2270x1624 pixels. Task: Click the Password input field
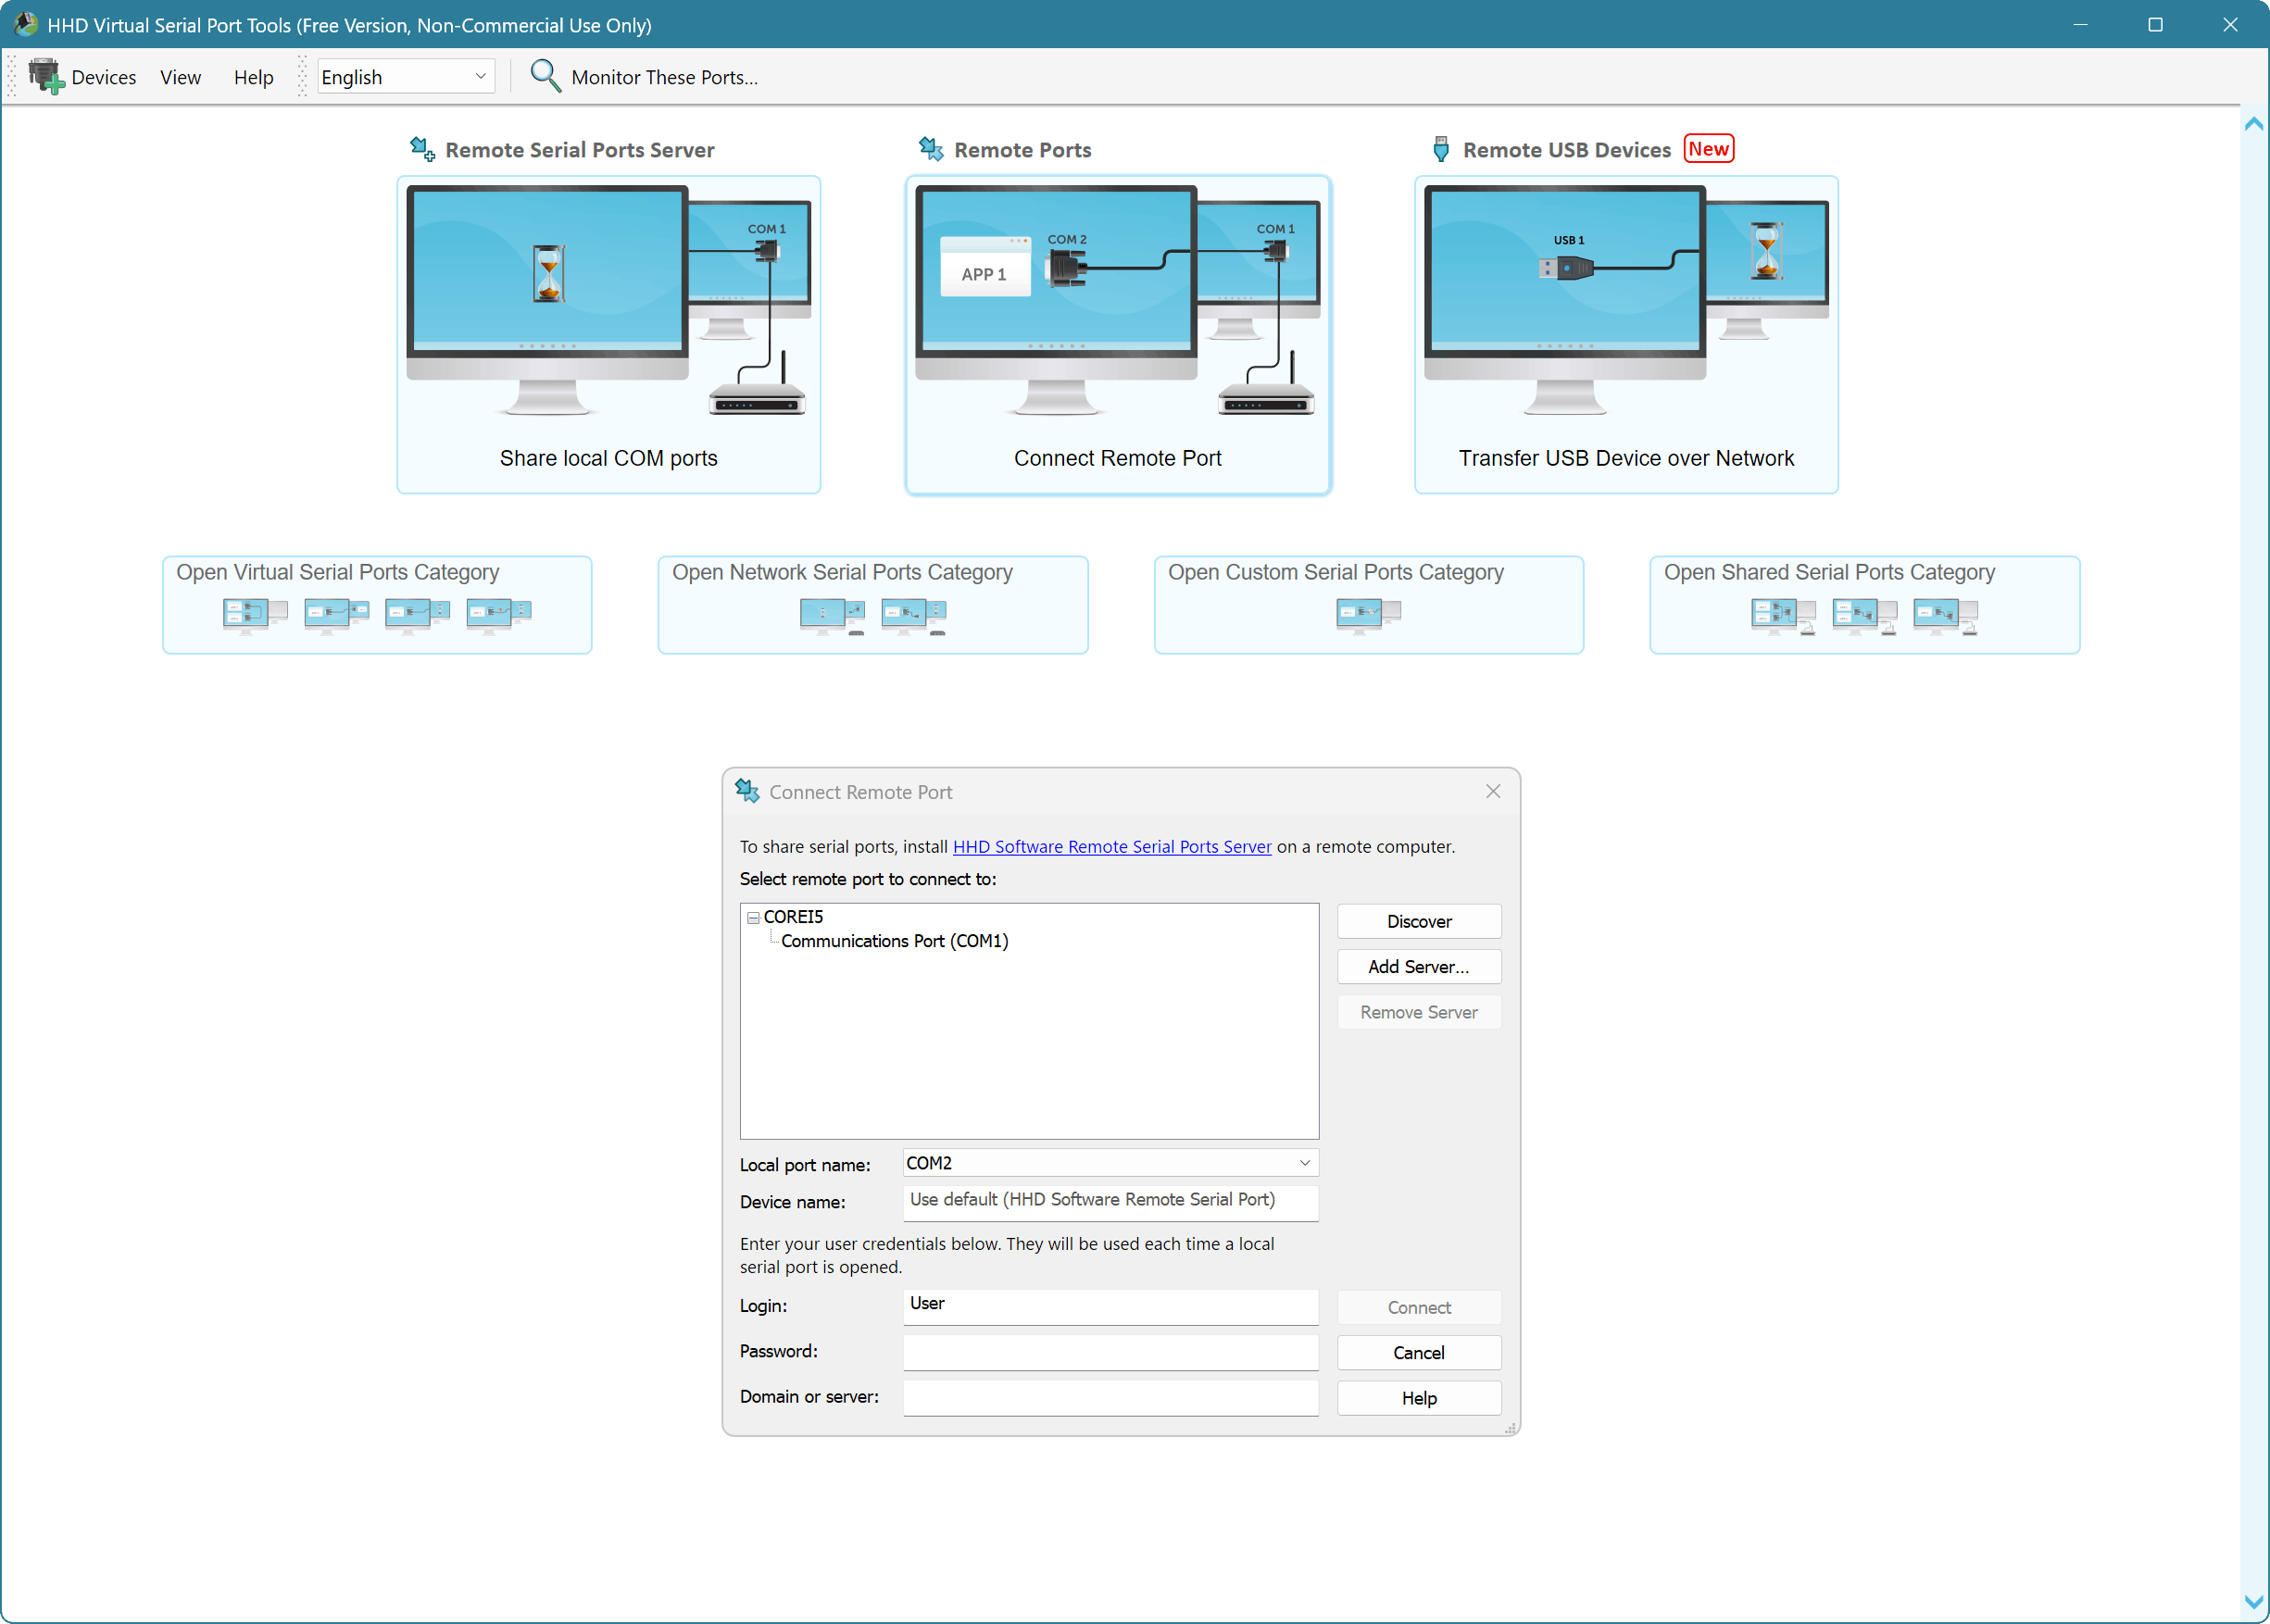point(1110,1352)
